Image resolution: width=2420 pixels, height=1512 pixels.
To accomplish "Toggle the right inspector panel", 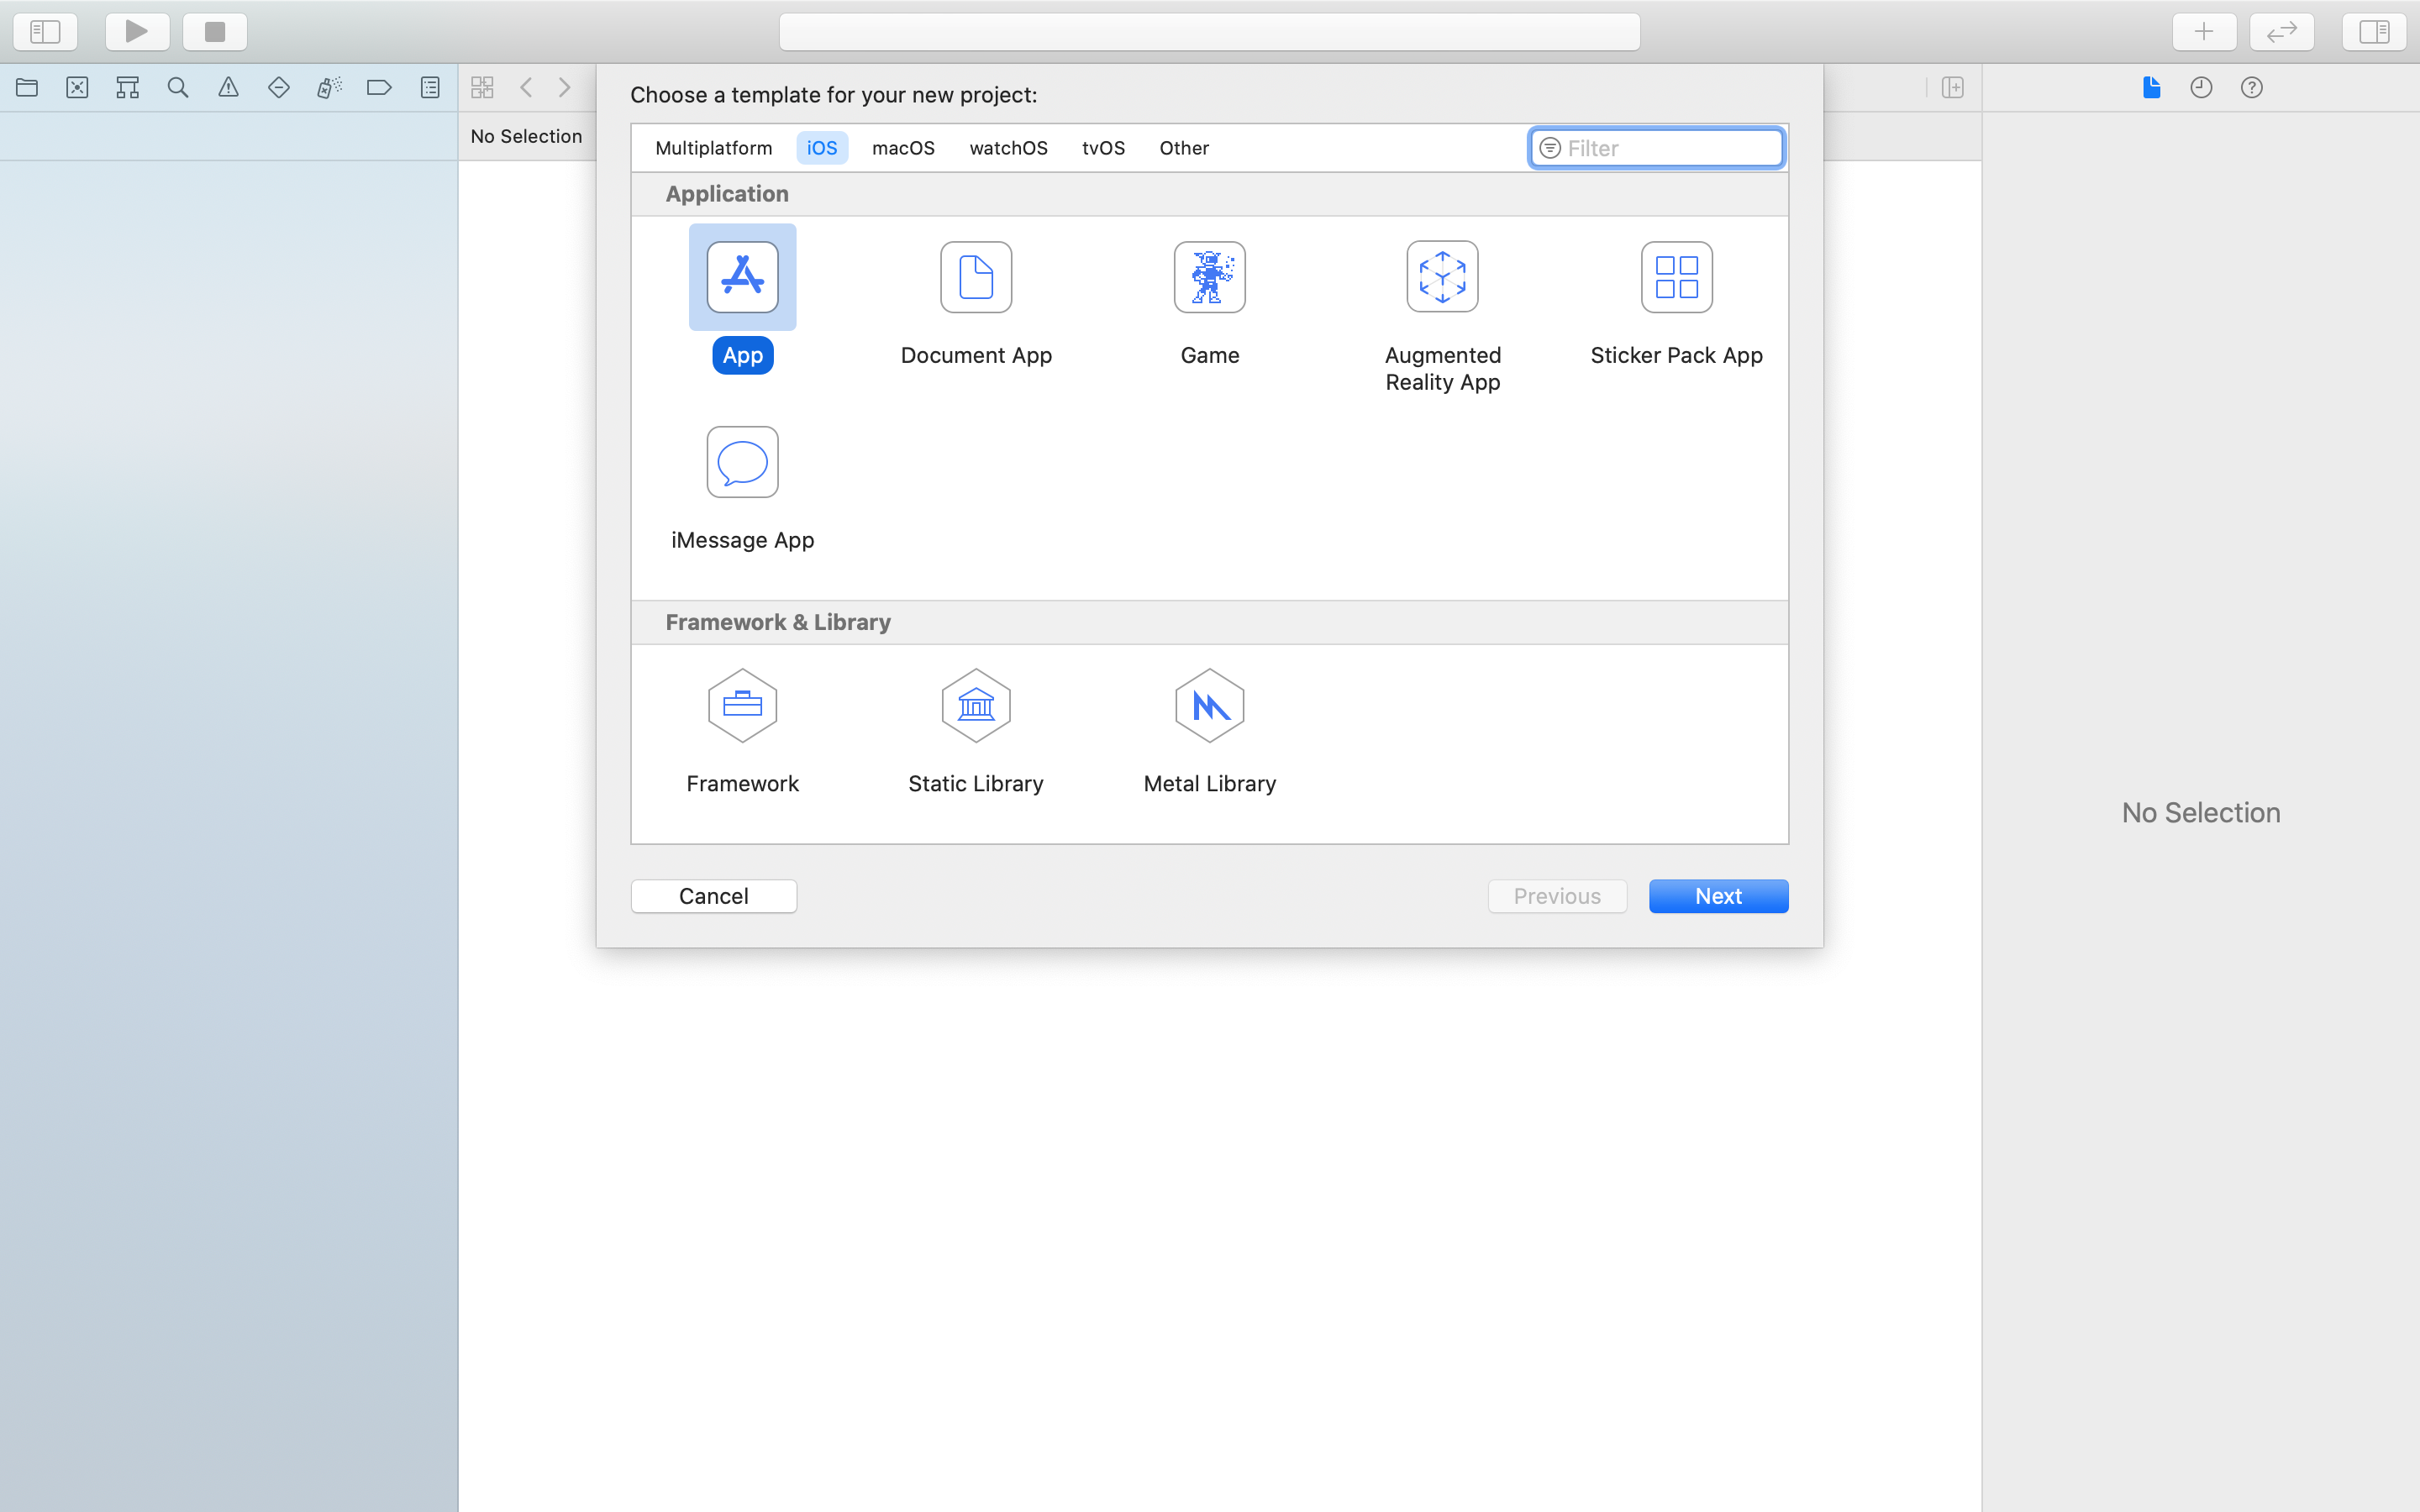I will coord(2373,32).
